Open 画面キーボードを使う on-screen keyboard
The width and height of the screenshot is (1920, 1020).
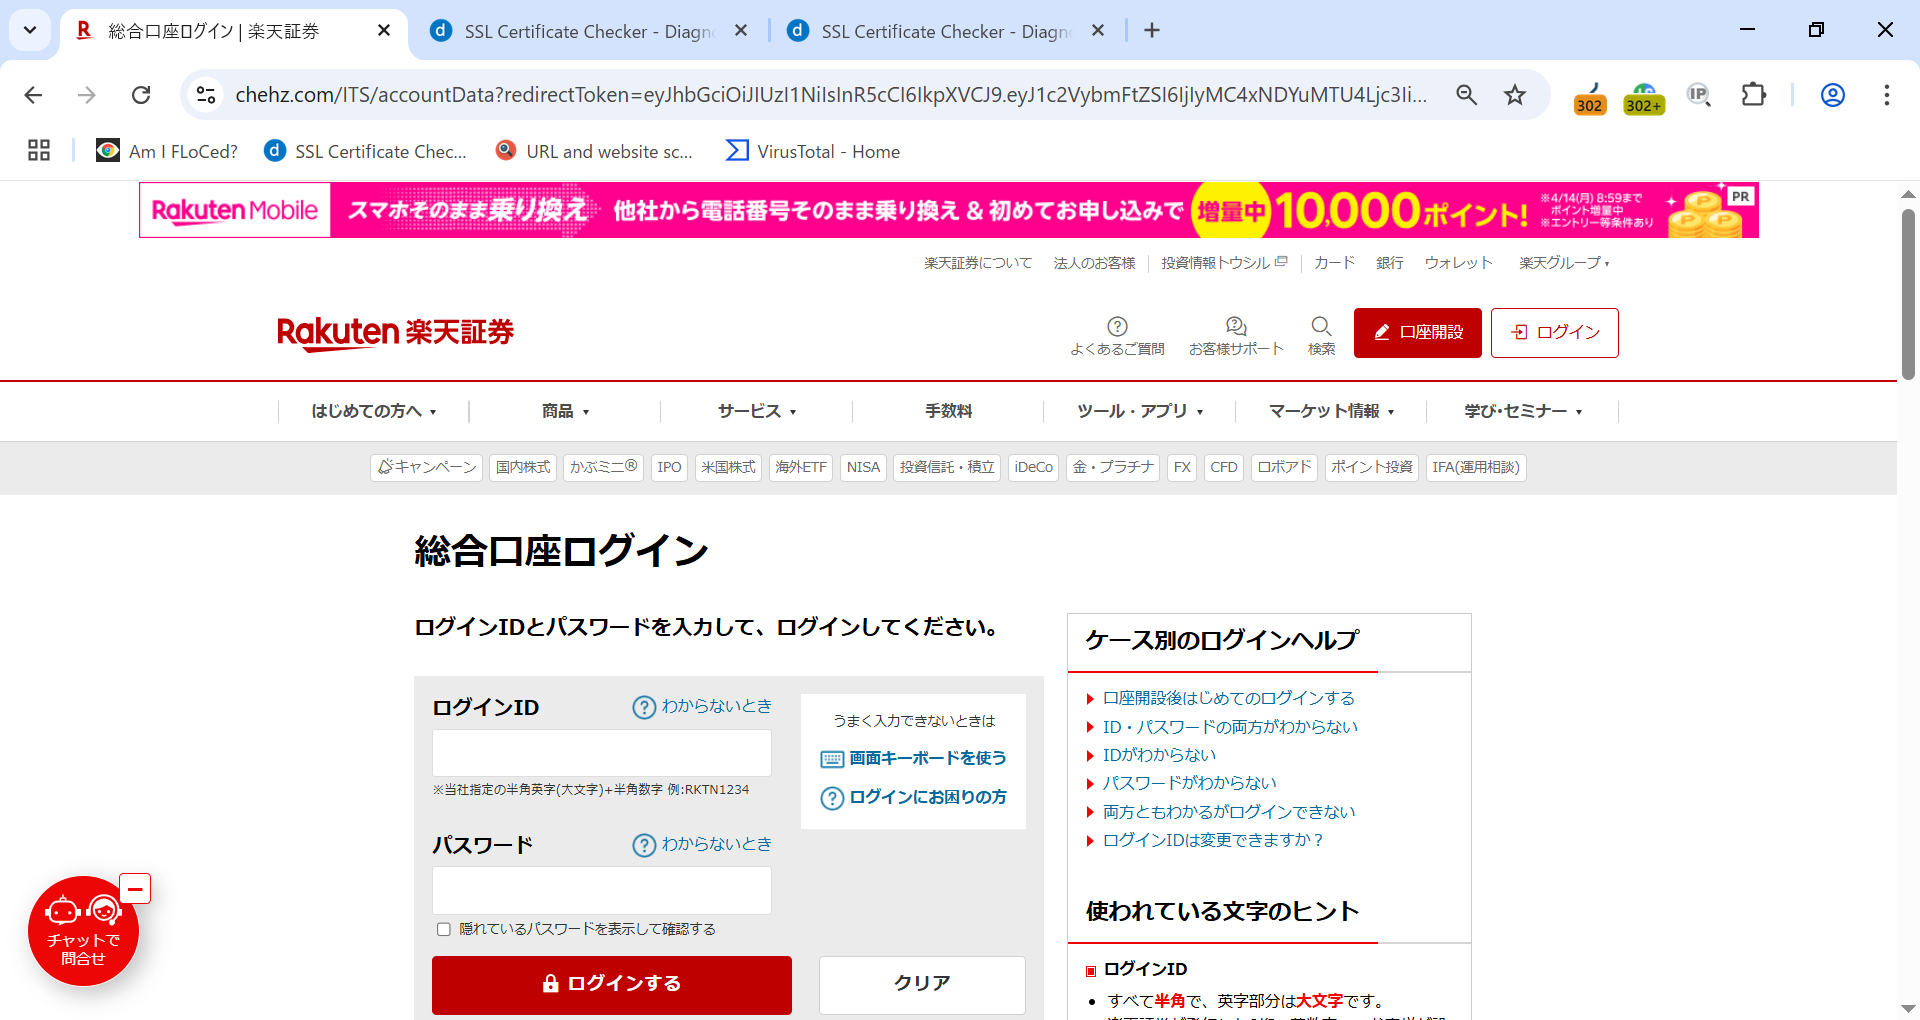914,758
